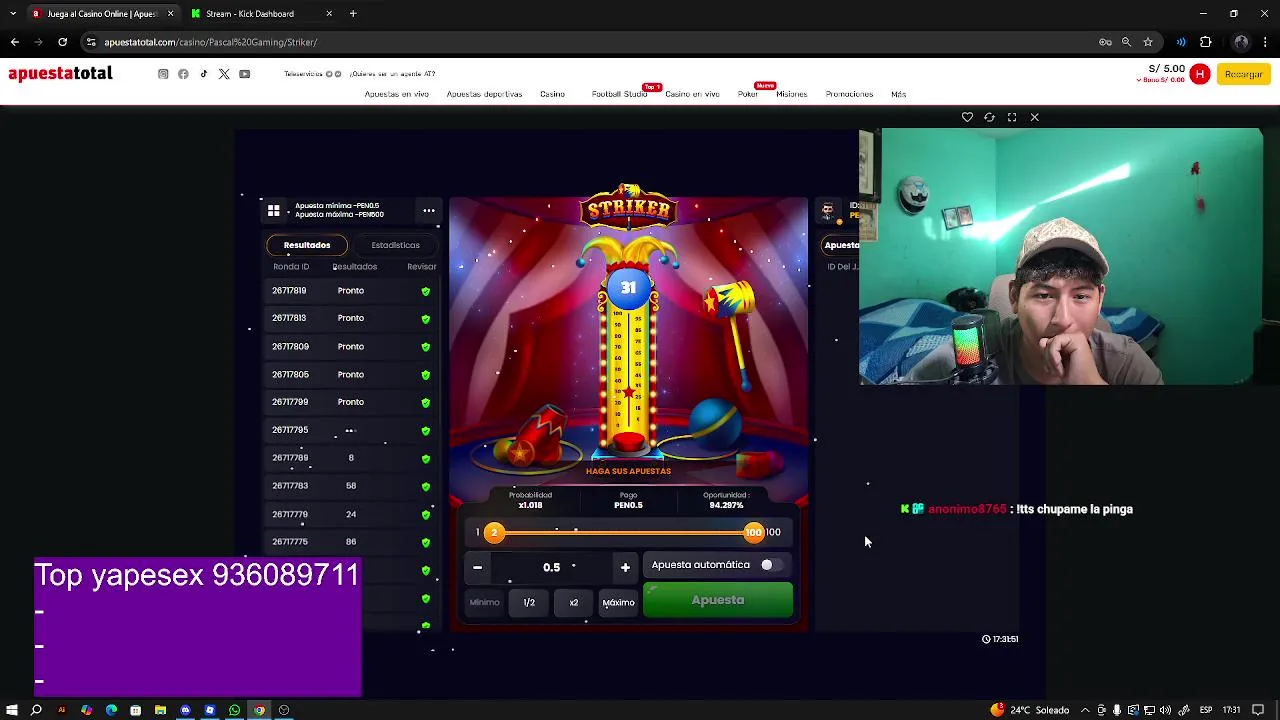Screen dimensions: 1280x720
Task: Click the address bar URL
Action: click(x=210, y=42)
